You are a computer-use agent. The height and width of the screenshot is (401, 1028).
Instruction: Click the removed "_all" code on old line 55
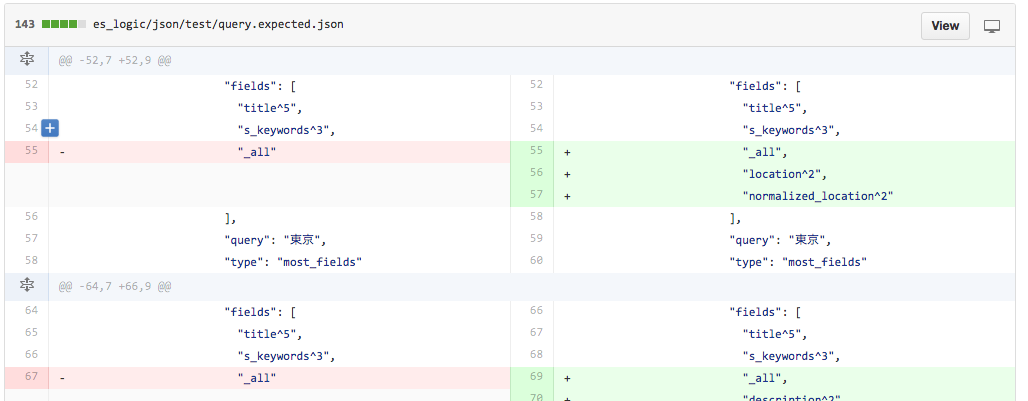click(257, 152)
